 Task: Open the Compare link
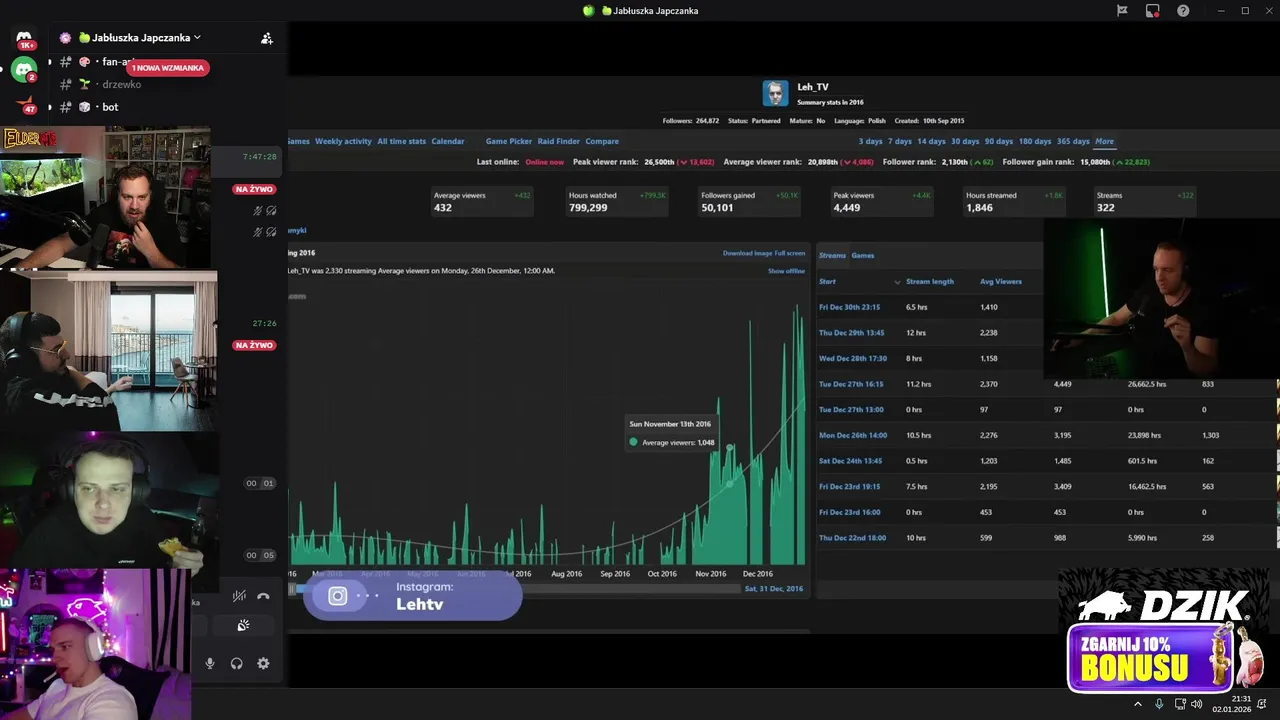coord(602,141)
